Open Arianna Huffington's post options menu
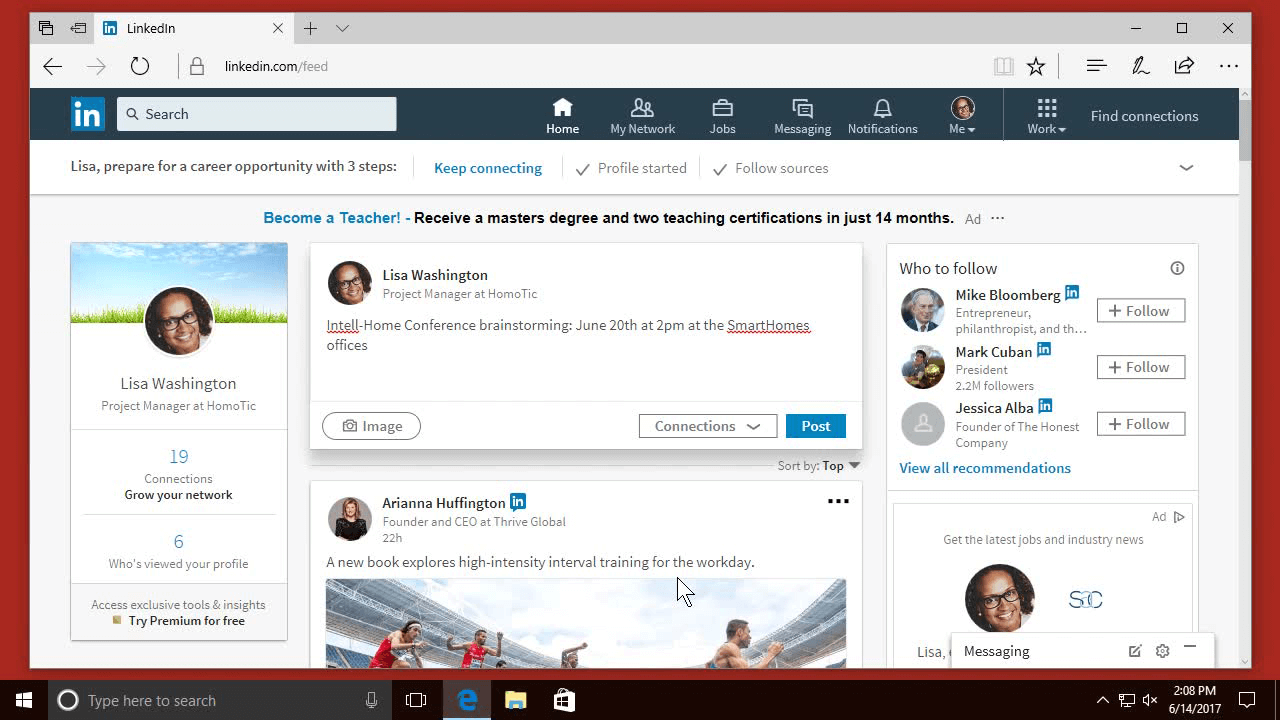The image size is (1280, 720). pyautogui.click(x=838, y=500)
